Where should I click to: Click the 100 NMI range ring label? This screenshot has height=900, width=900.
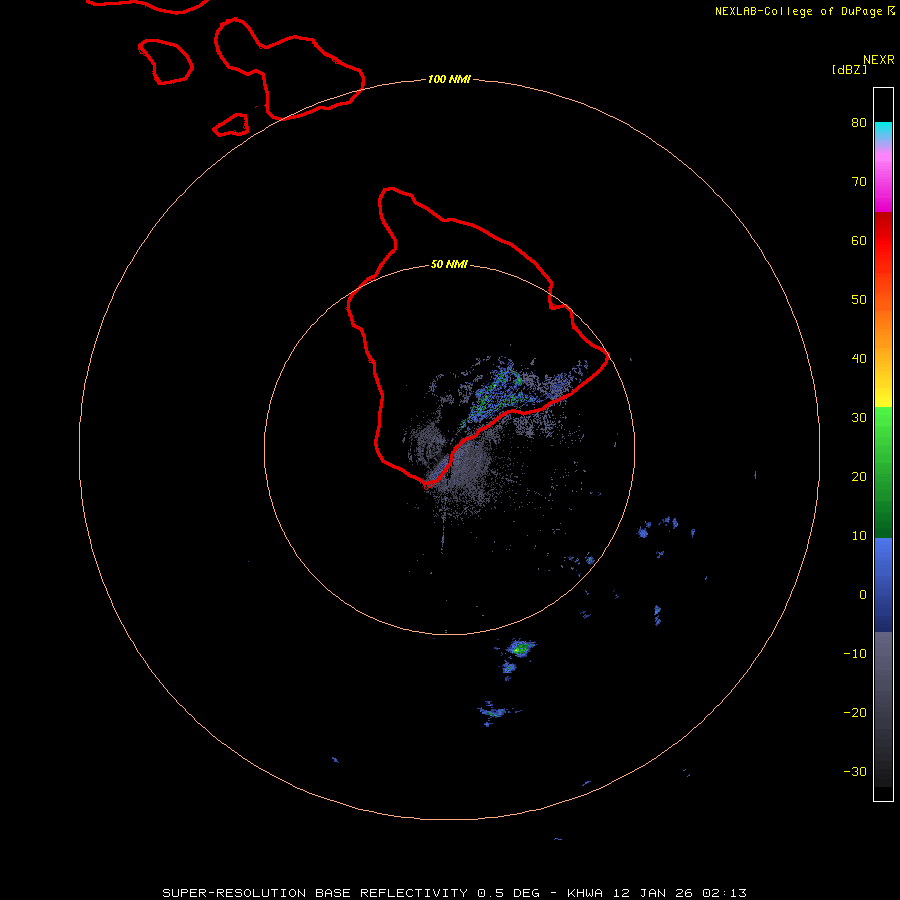click(x=449, y=79)
